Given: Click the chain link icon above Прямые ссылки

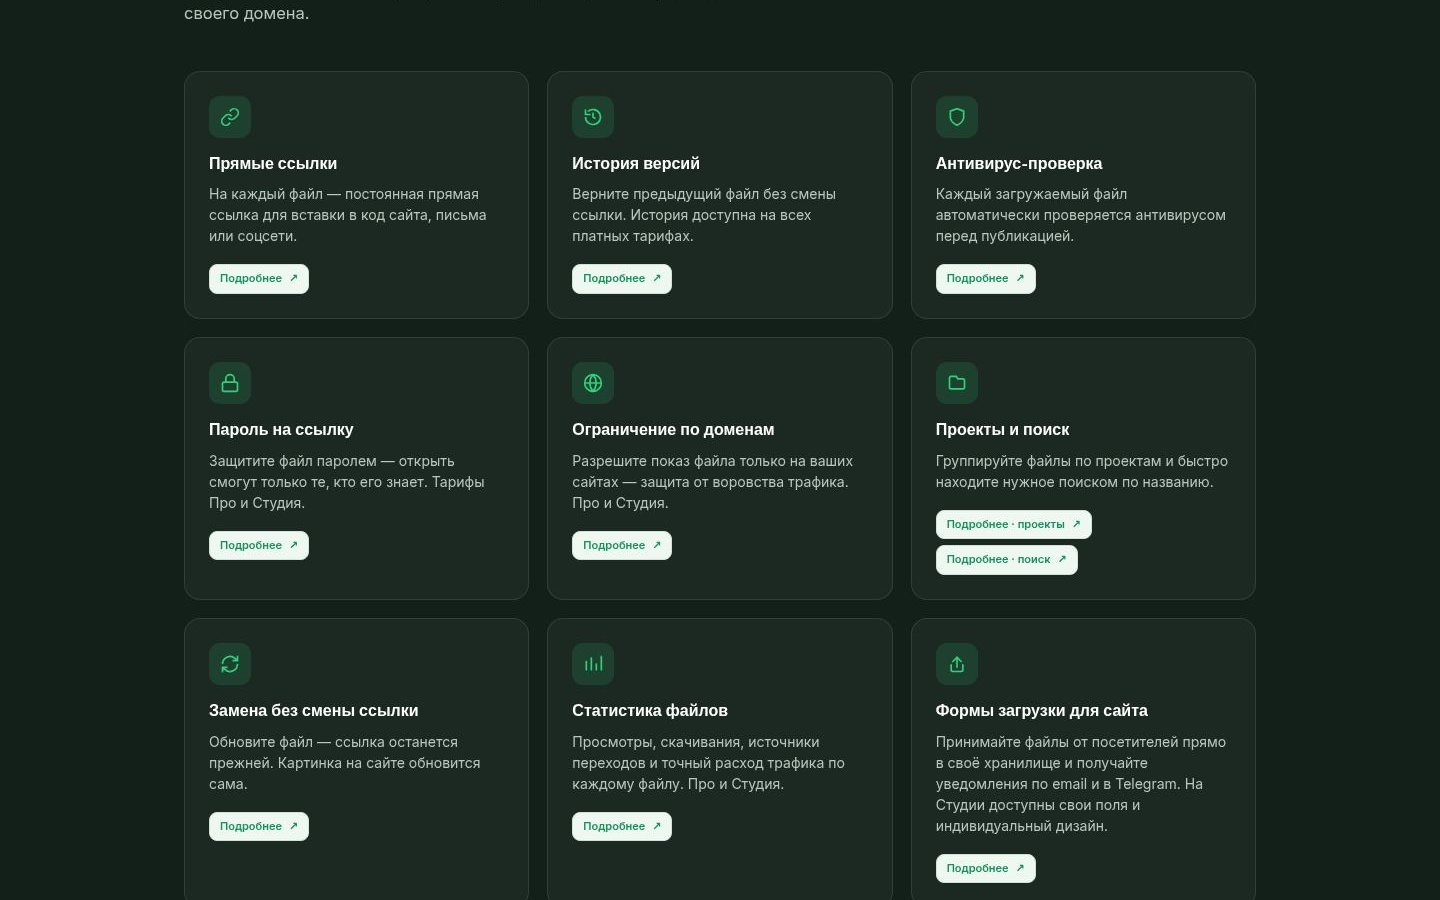Looking at the screenshot, I should 230,117.
